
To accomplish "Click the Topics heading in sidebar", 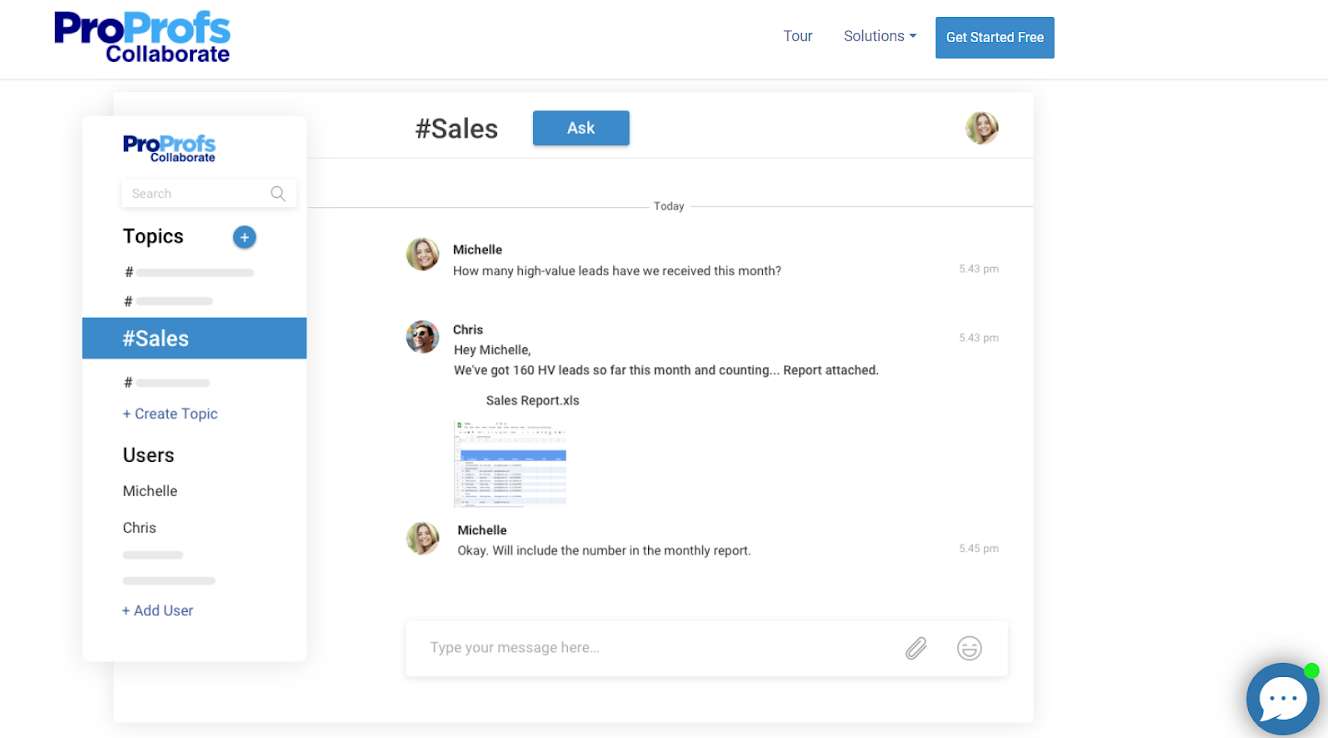I will [153, 237].
